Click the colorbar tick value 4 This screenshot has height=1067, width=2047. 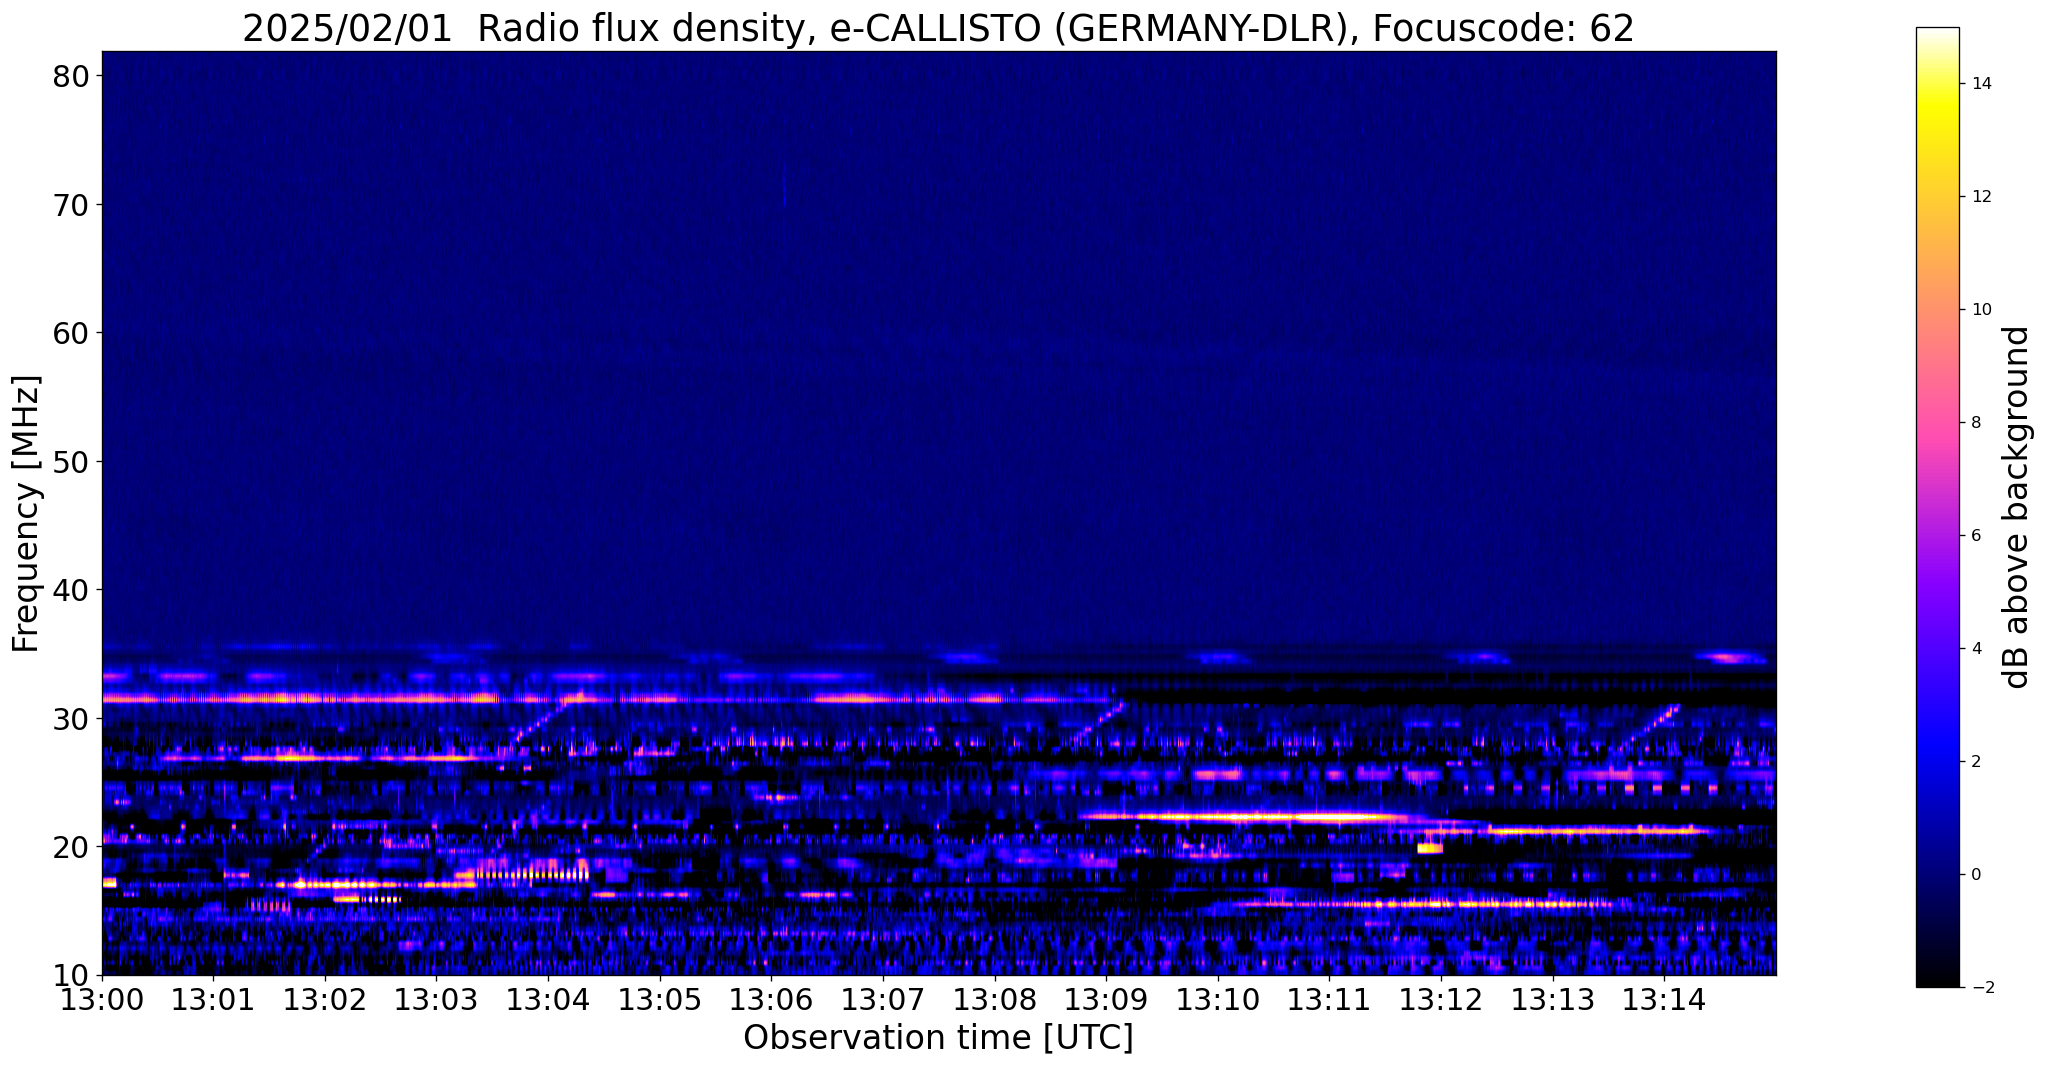[1976, 649]
